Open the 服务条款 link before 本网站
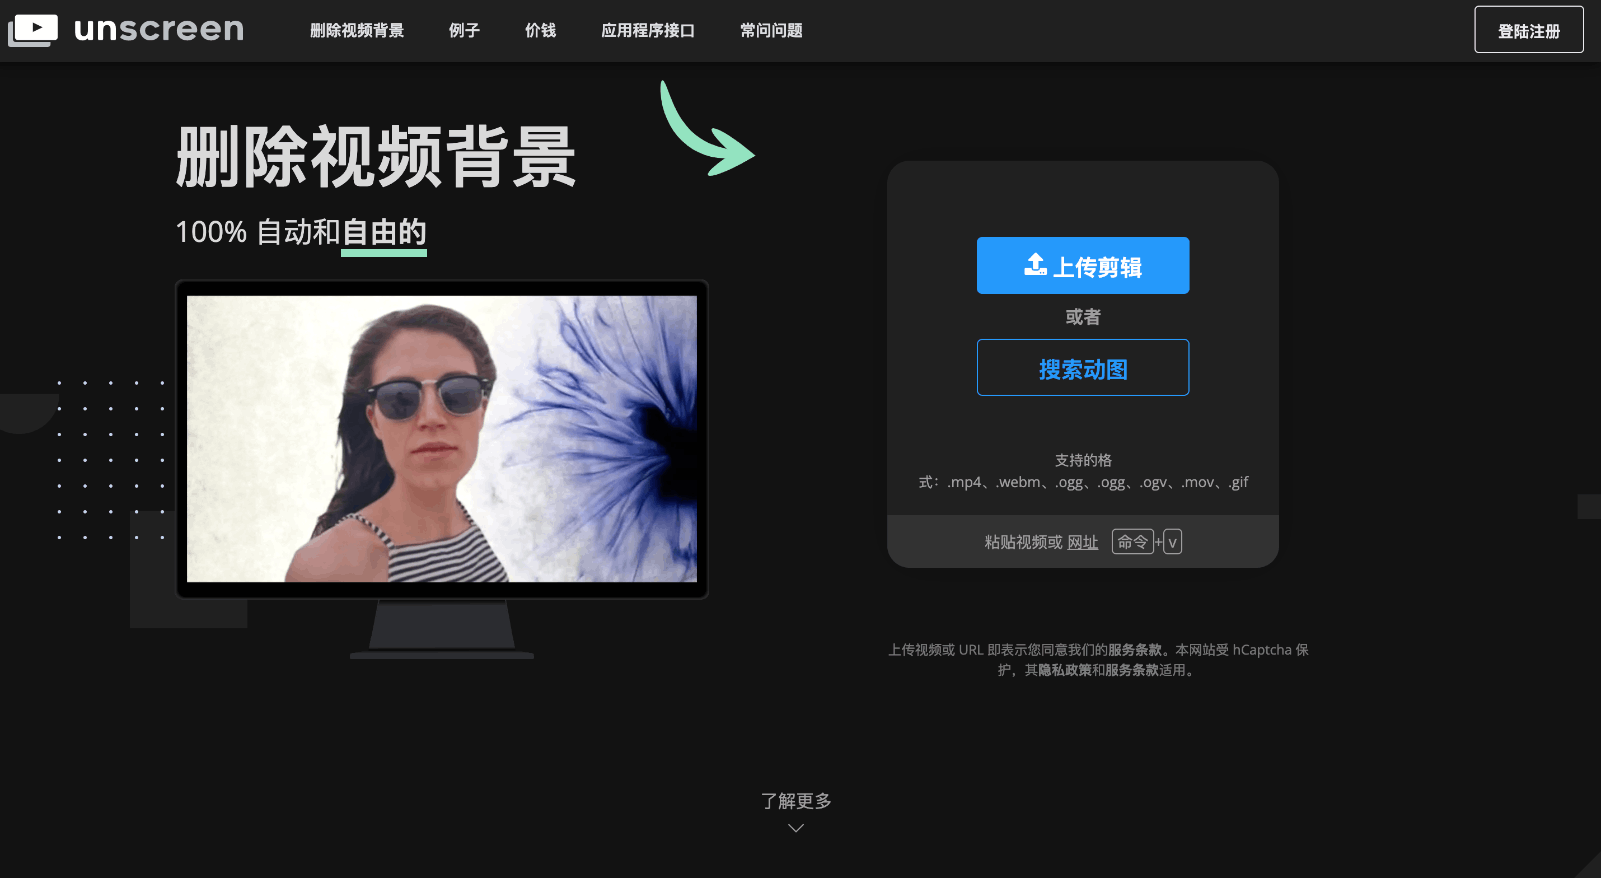This screenshot has height=878, width=1601. (1134, 650)
